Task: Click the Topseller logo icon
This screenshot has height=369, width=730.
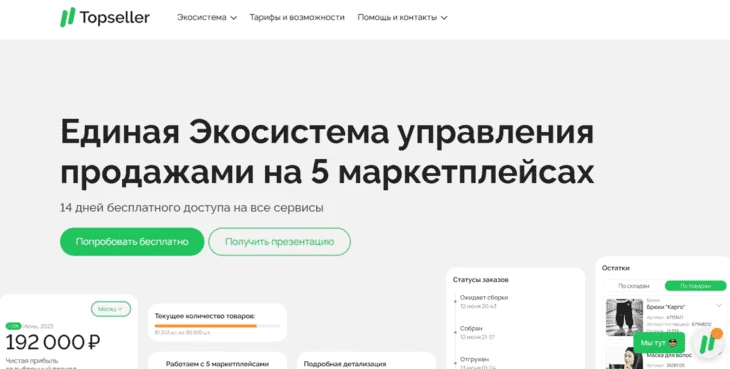Action: (68, 17)
